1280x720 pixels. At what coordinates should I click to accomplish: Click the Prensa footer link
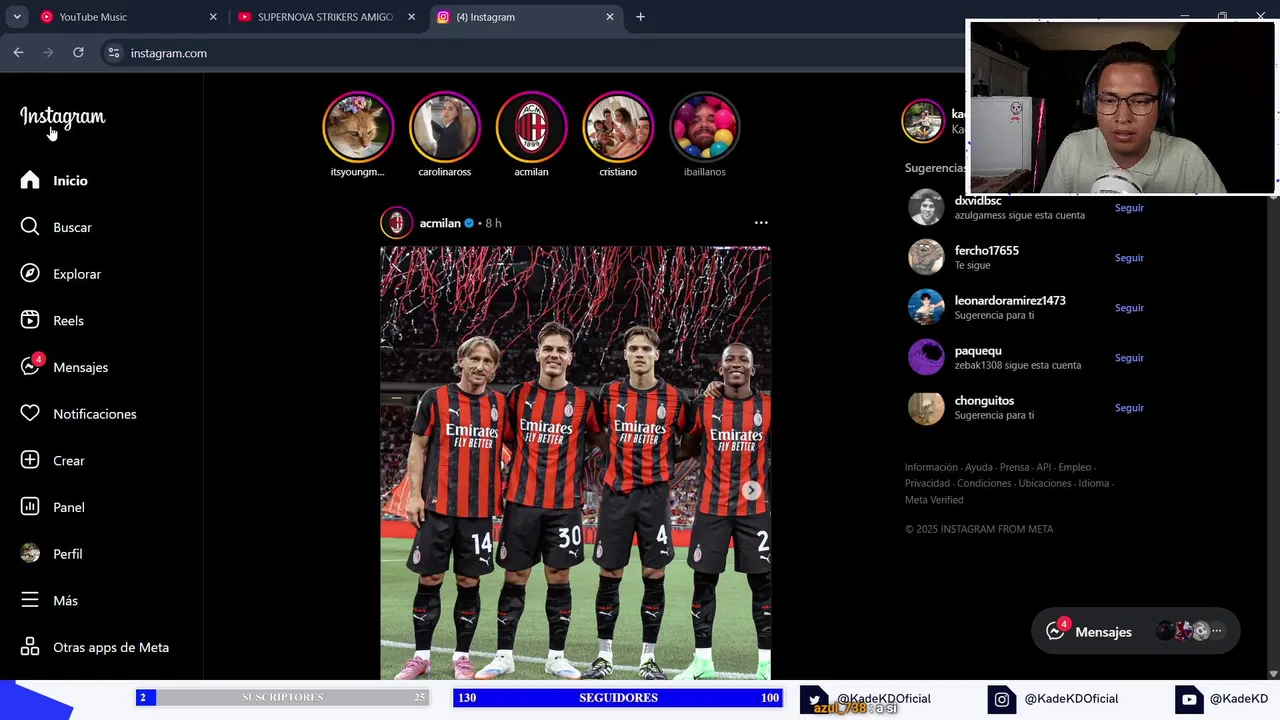[x=1014, y=467]
